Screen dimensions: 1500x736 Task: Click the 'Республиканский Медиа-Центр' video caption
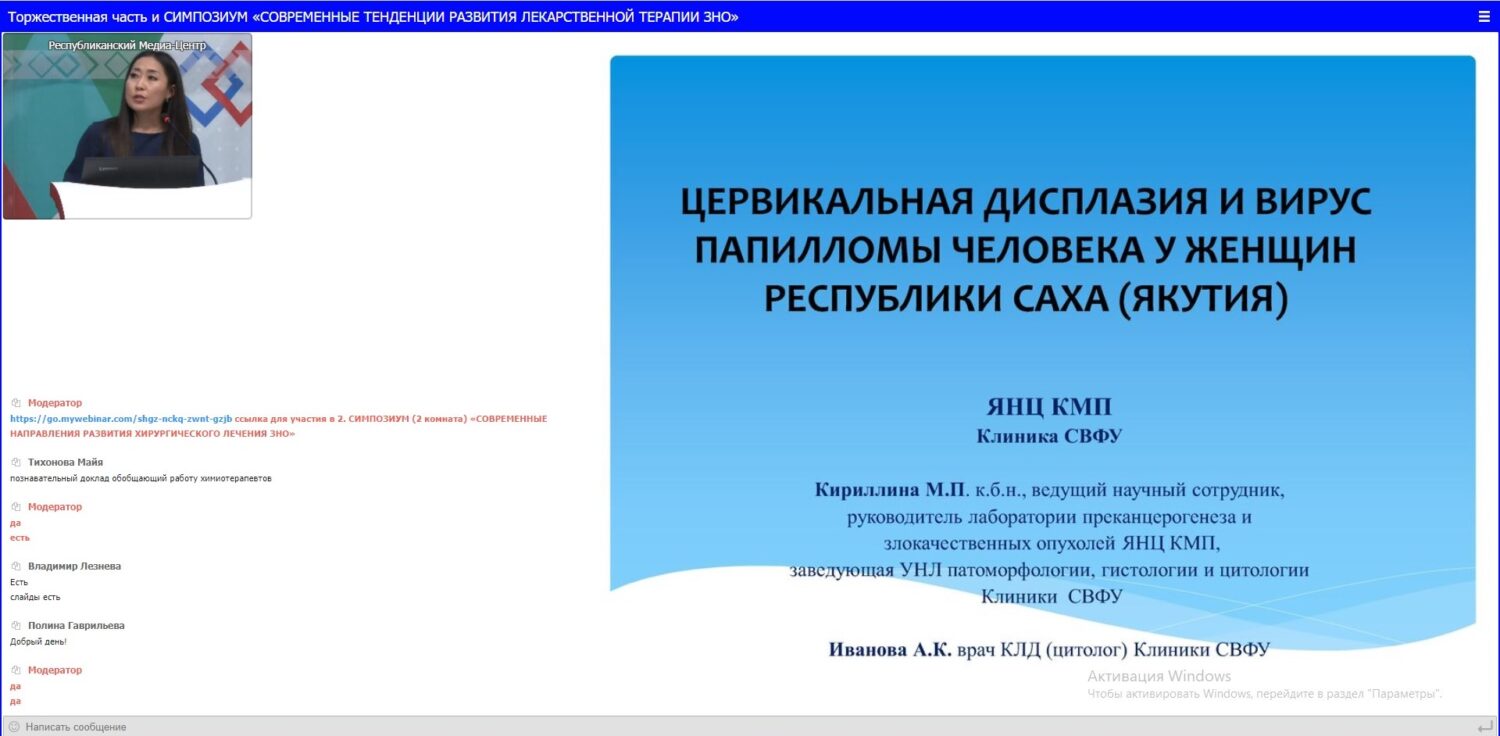click(x=127, y=46)
